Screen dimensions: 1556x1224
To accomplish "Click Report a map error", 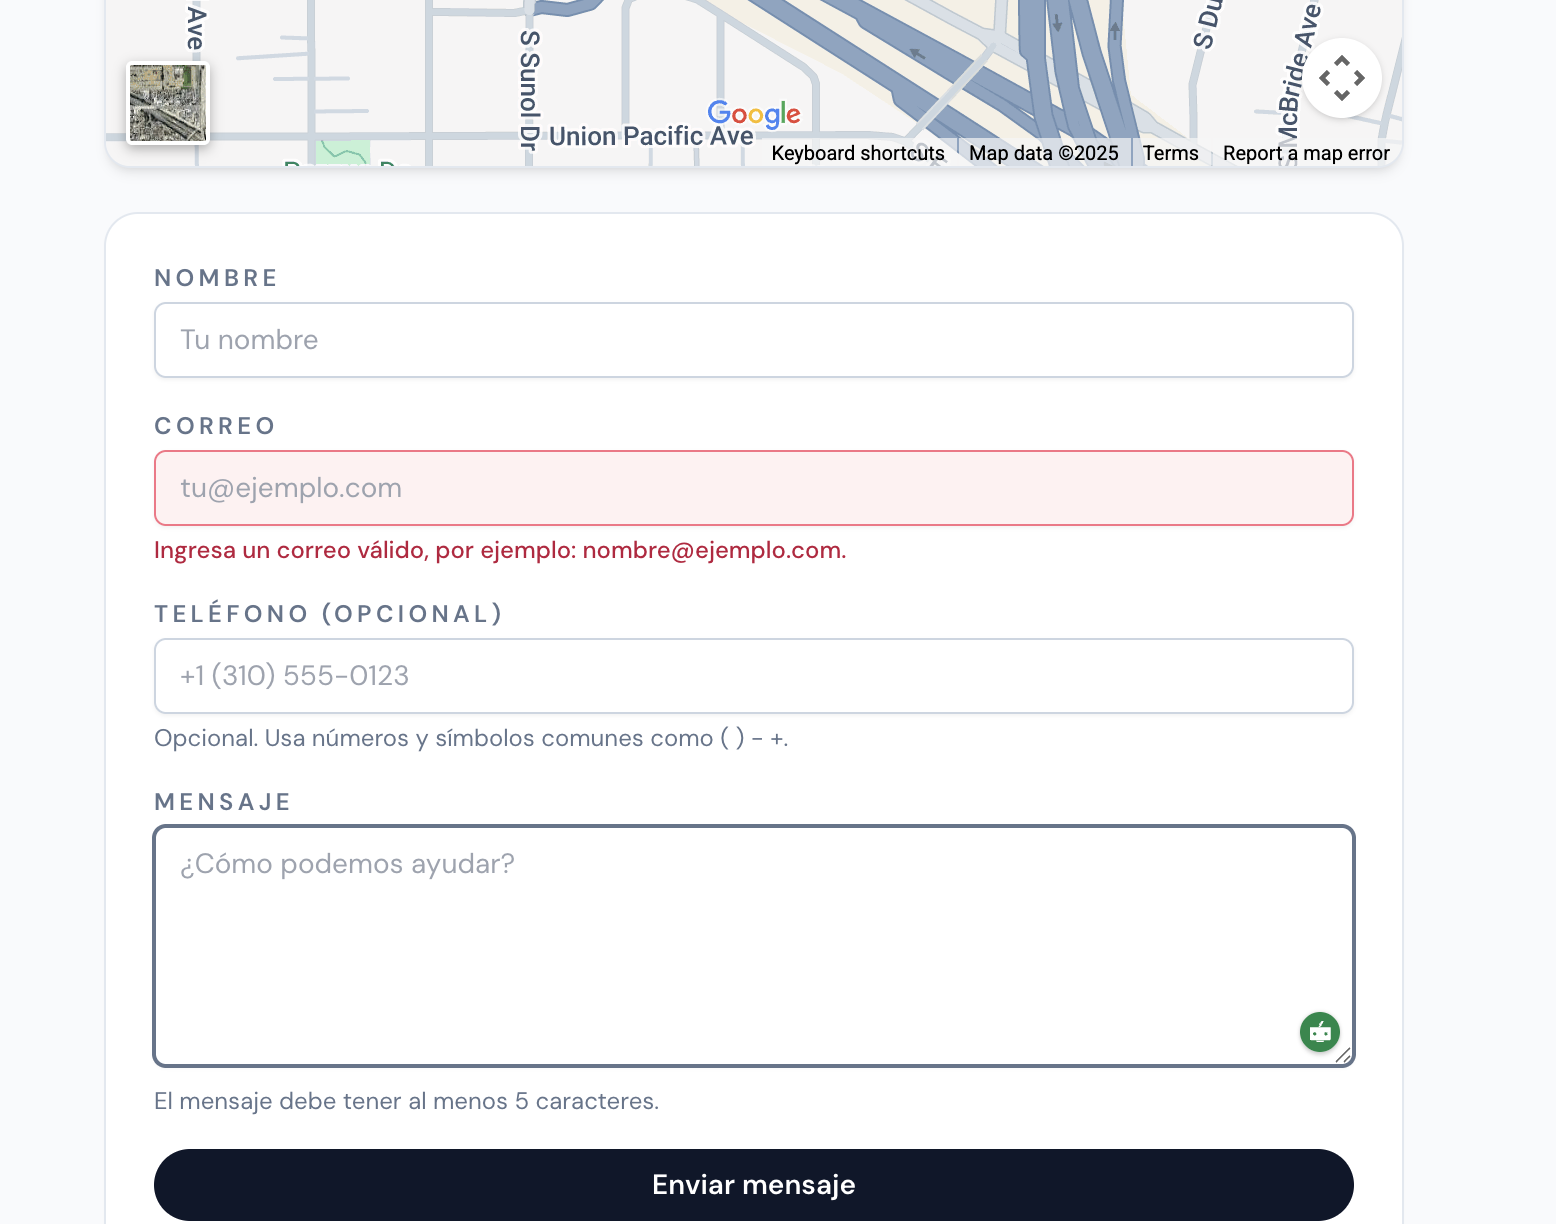I will coord(1306,152).
